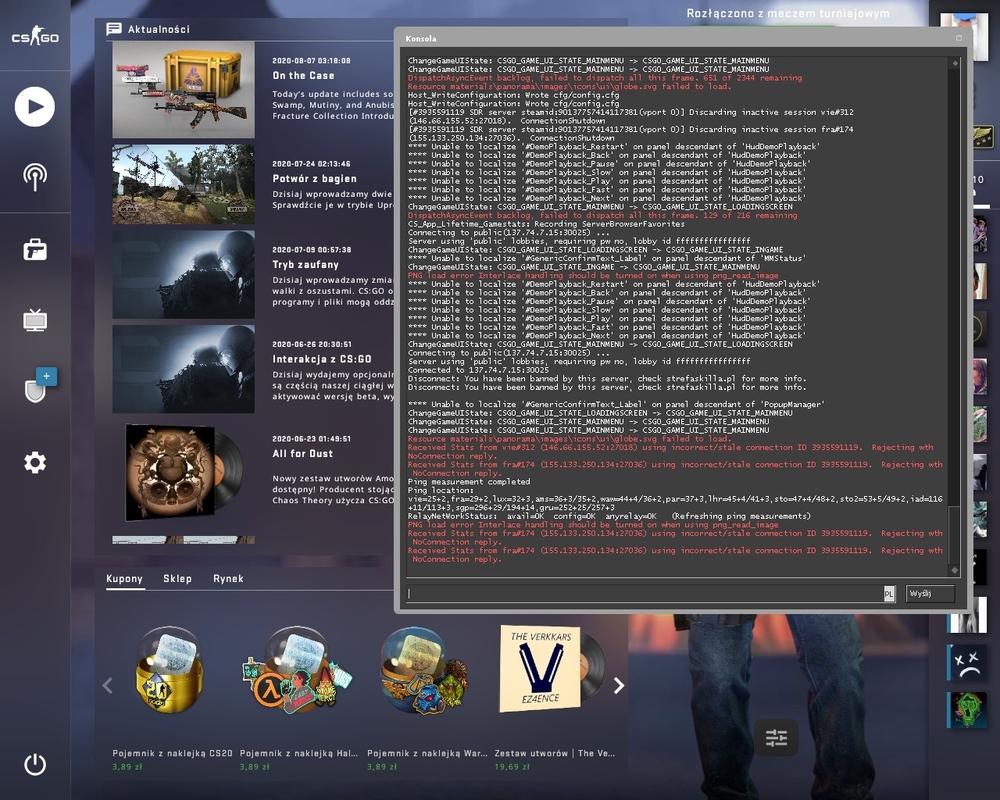Screen dimensions: 1000x800
Task: Select the green skull friend avatar
Action: [x=967, y=710]
